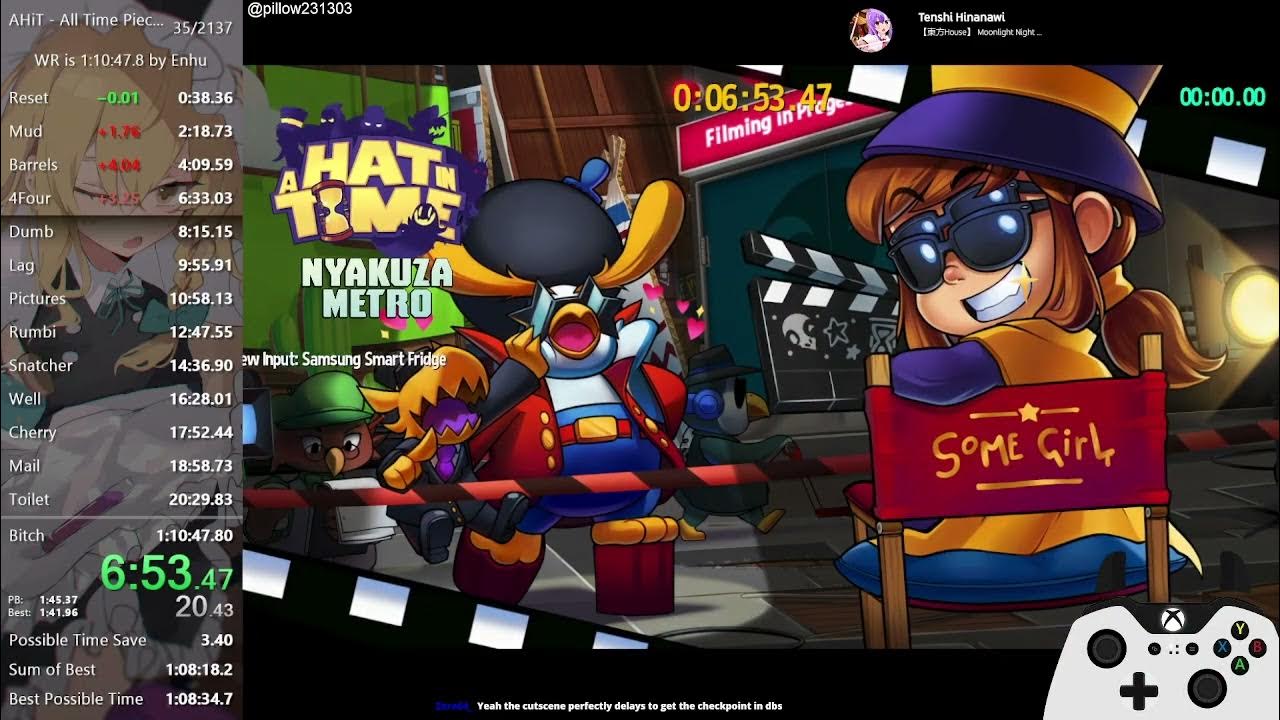The height and width of the screenshot is (720, 1280).
Task: Select the 'Mail' split row
Action: point(121,465)
